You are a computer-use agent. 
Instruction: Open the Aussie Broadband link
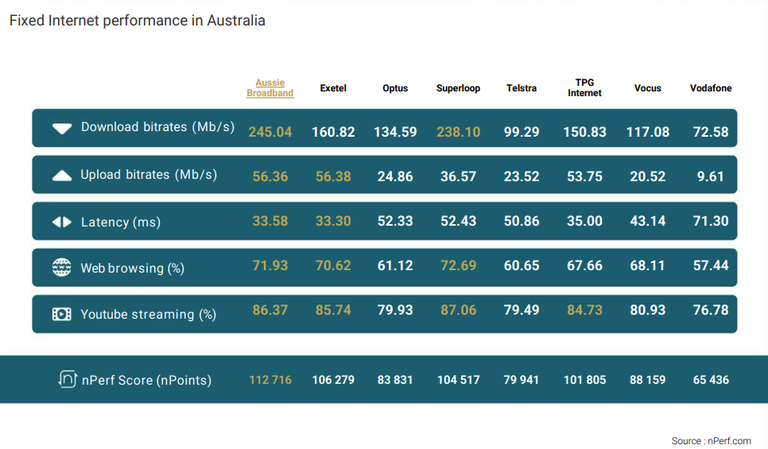270,88
